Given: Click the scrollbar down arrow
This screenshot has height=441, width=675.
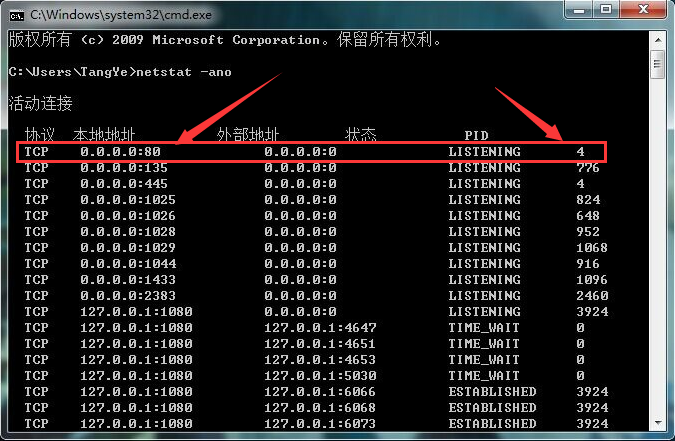Looking at the screenshot, I should click(658, 423).
